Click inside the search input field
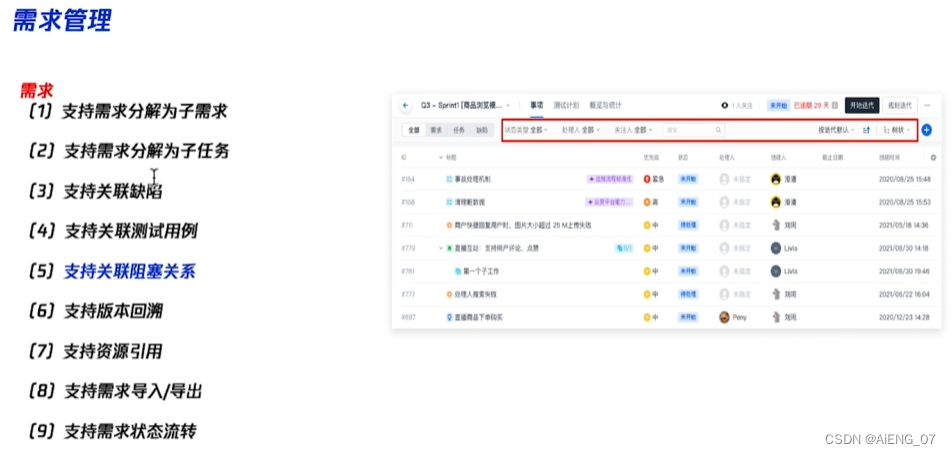 point(694,130)
